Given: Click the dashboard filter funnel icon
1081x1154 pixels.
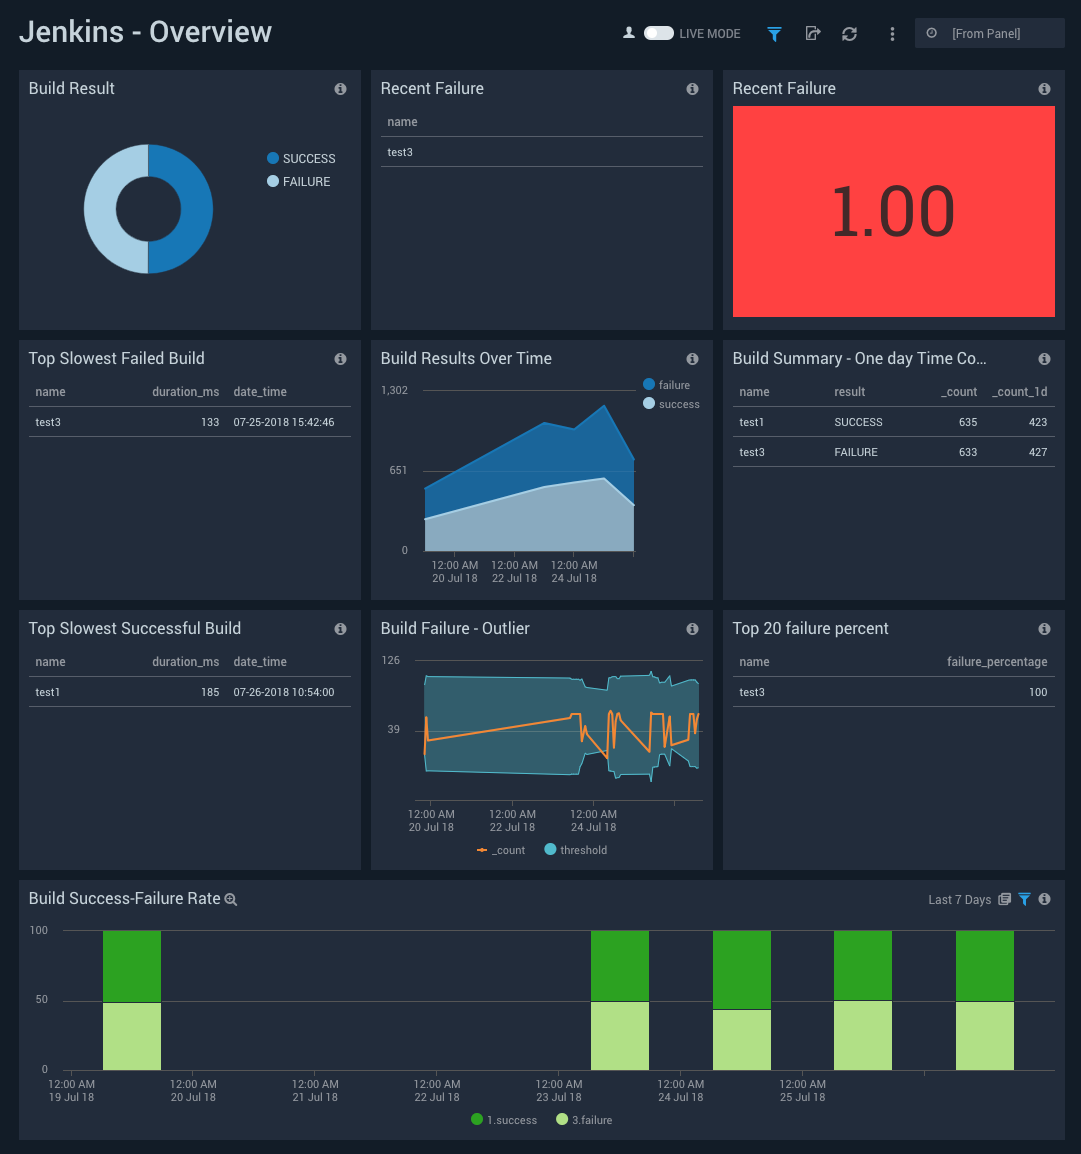Looking at the screenshot, I should 774,34.
